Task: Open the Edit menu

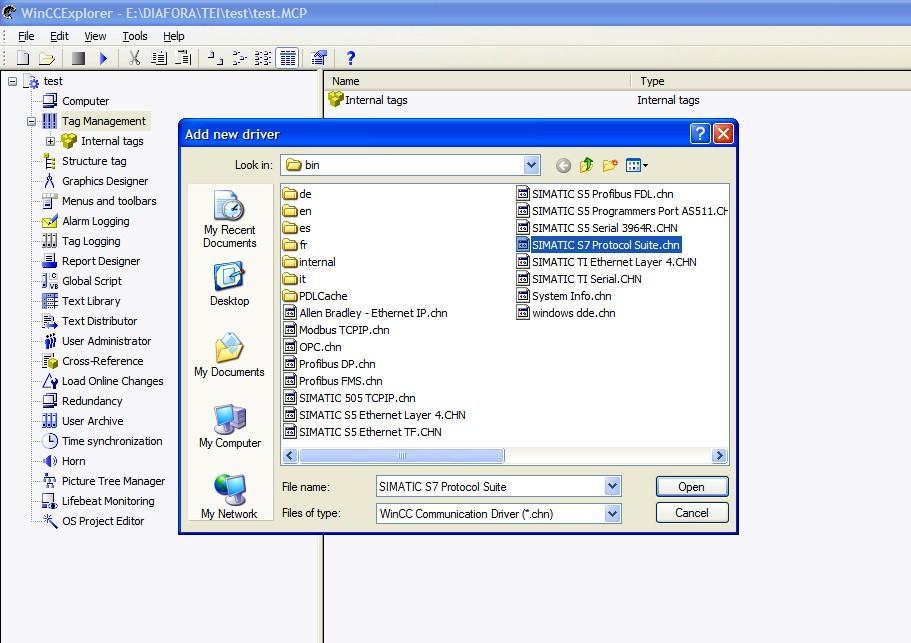Action: point(59,36)
